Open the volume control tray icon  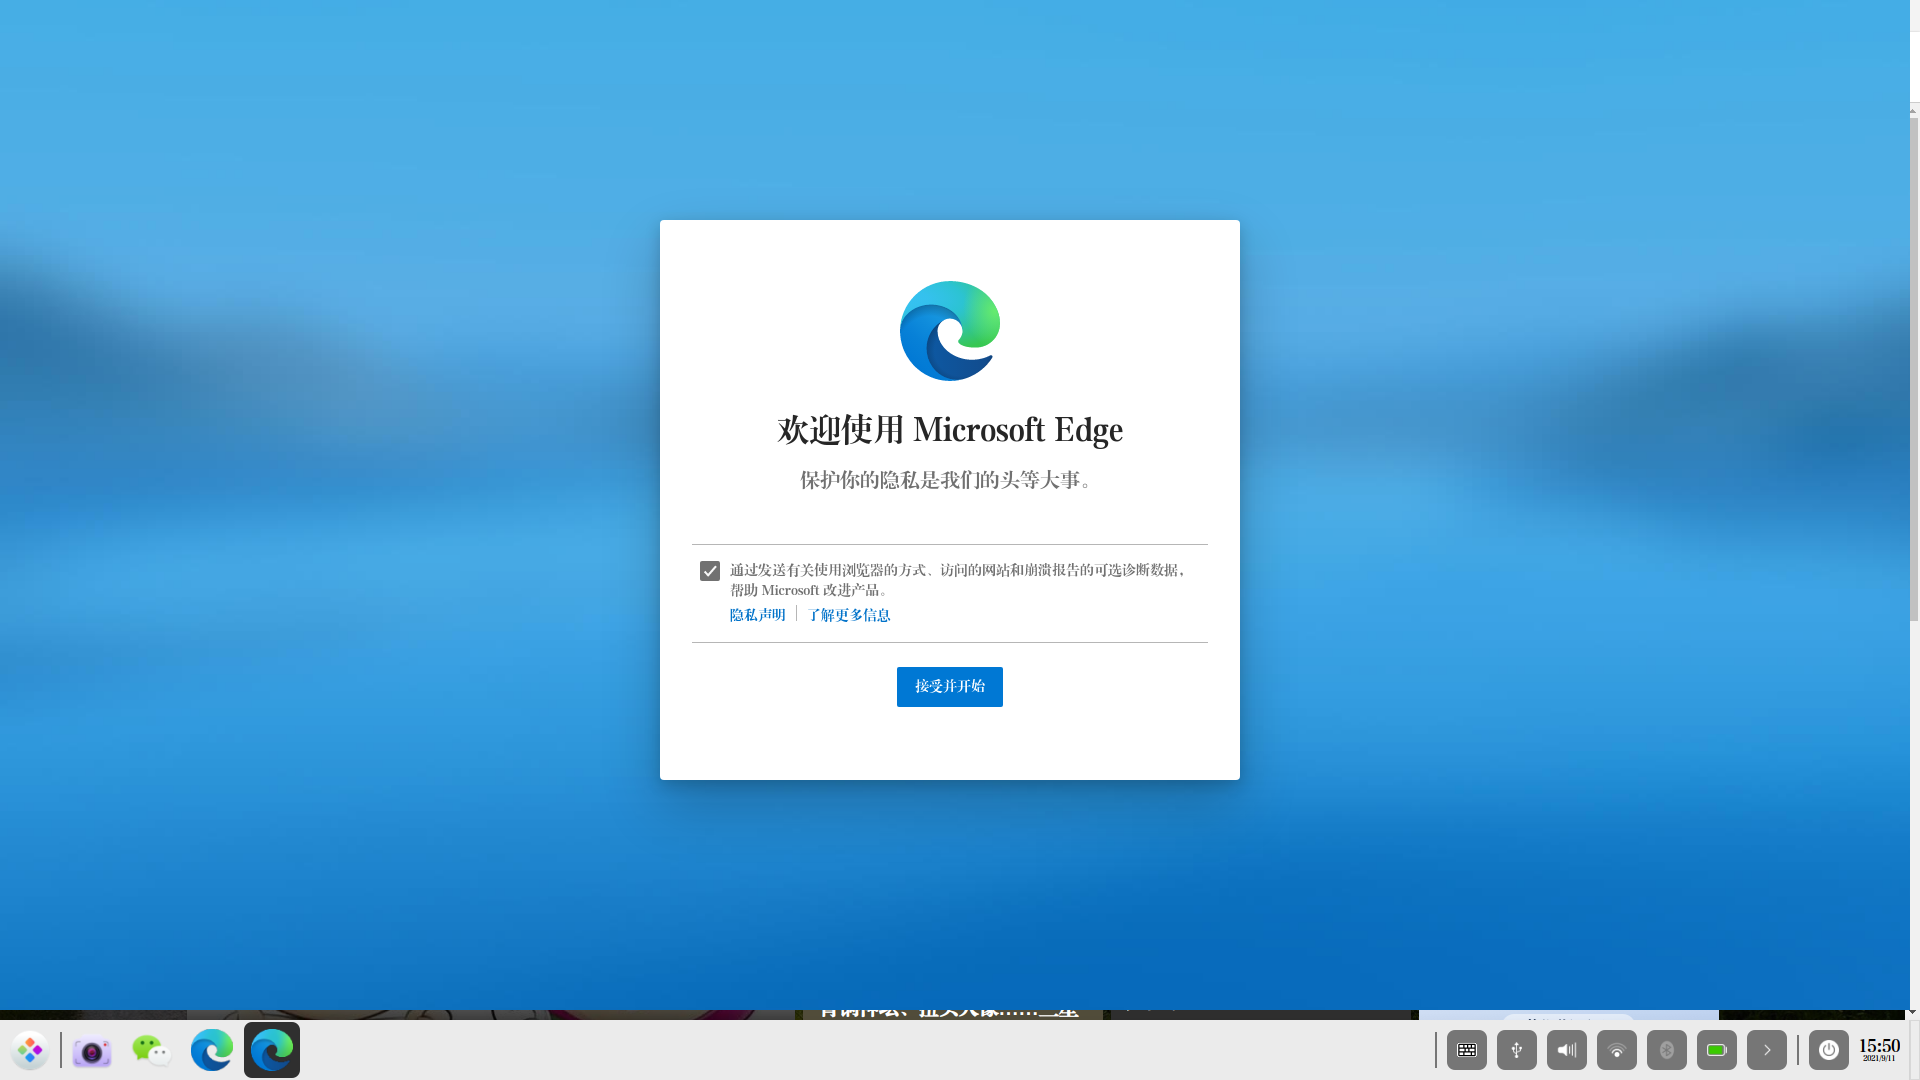[x=1567, y=1050]
